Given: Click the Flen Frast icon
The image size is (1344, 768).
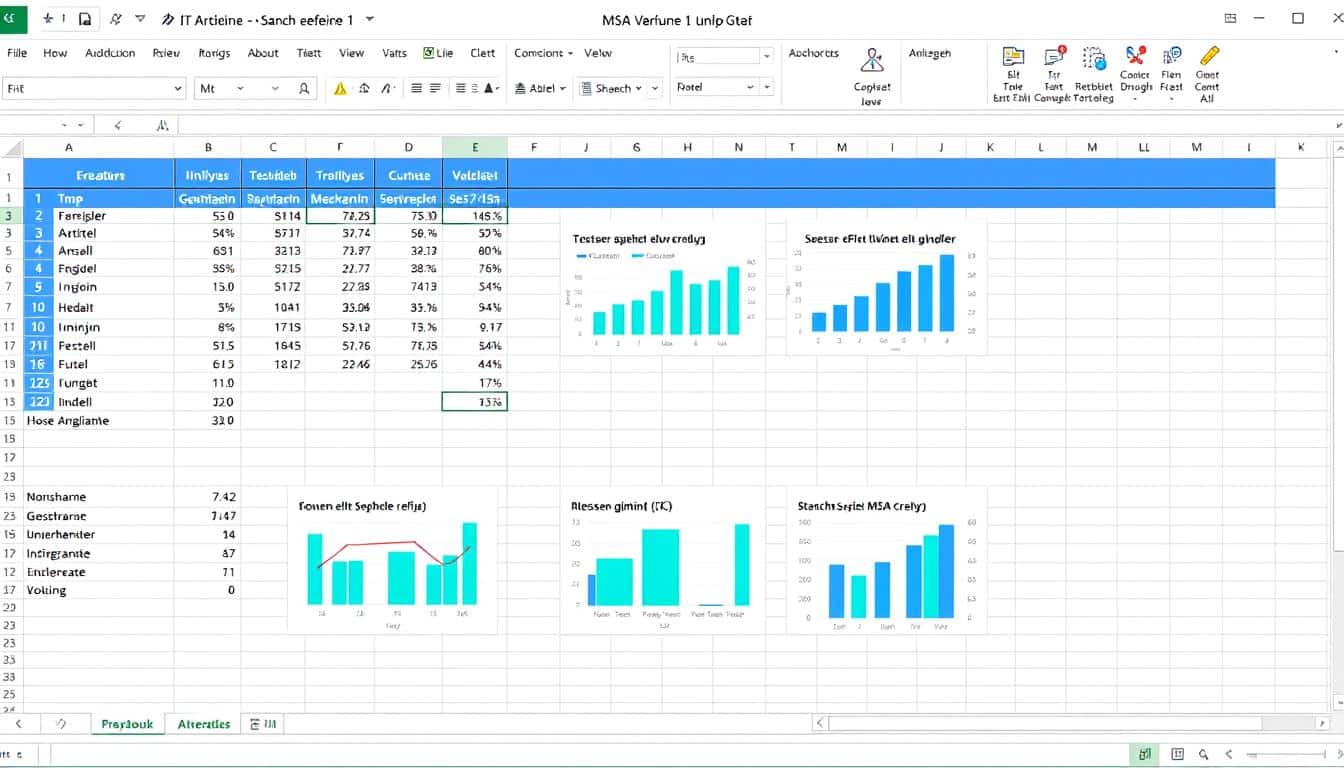Looking at the screenshot, I should click(1171, 56).
